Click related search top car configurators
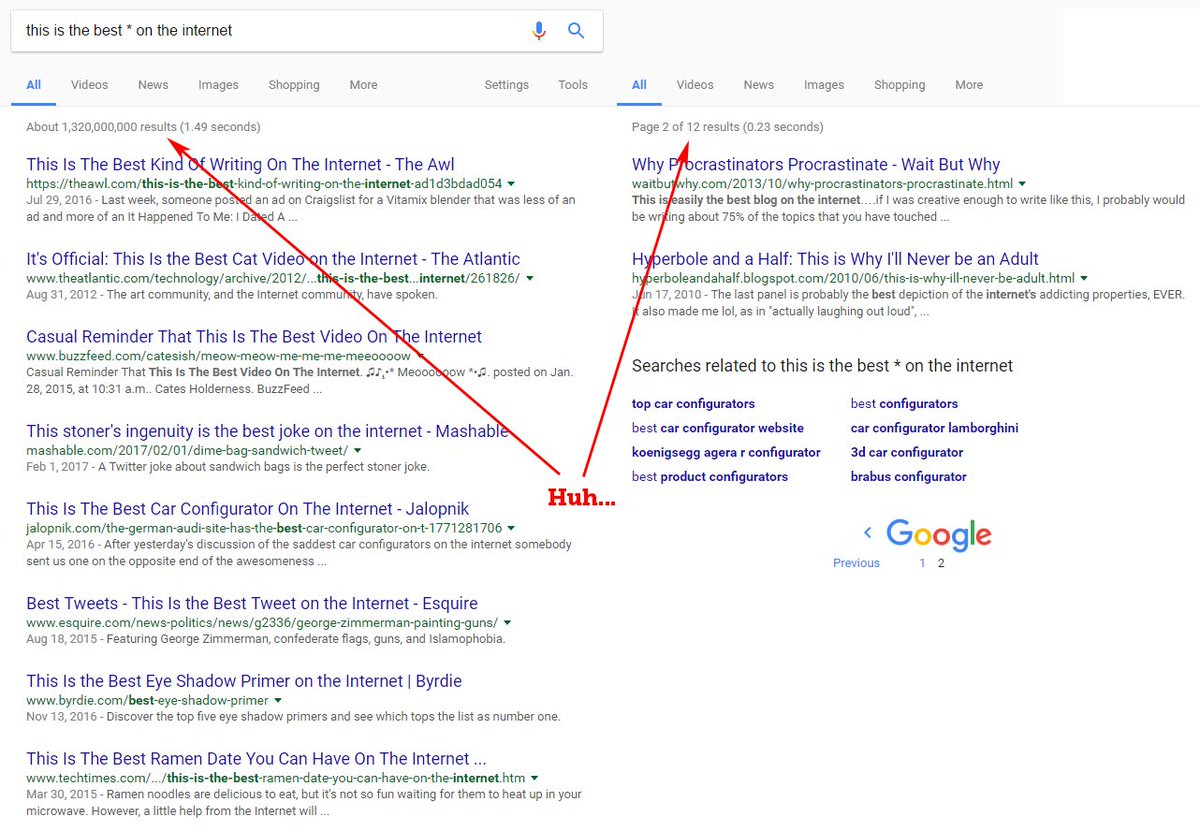 click(693, 404)
